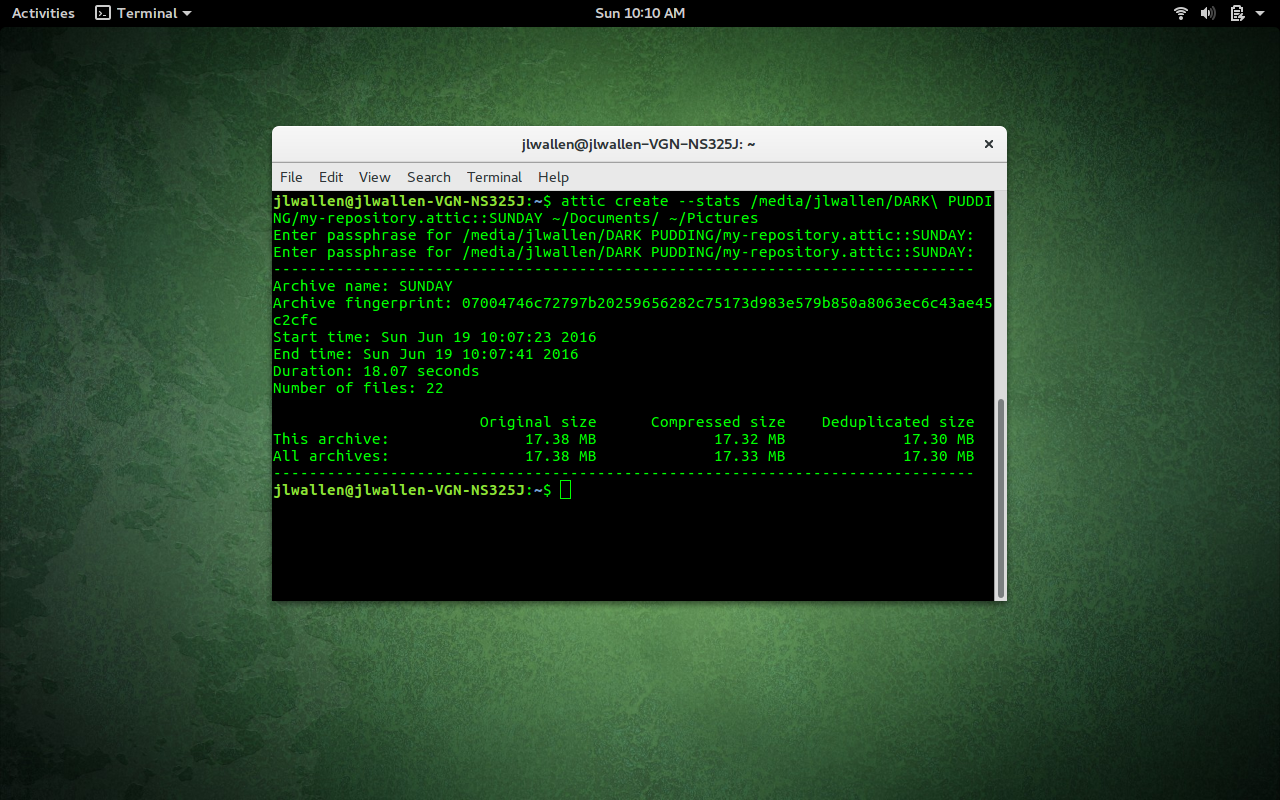
Task: Open the View menu
Action: 375,177
